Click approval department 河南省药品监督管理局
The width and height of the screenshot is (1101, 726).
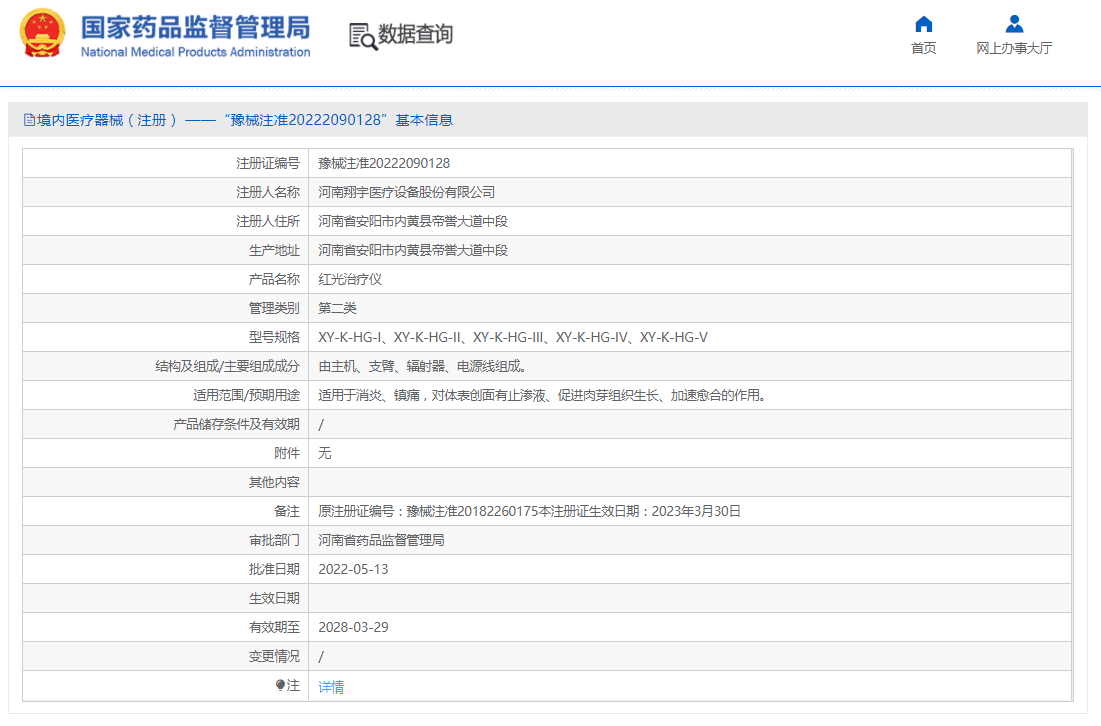pos(381,540)
